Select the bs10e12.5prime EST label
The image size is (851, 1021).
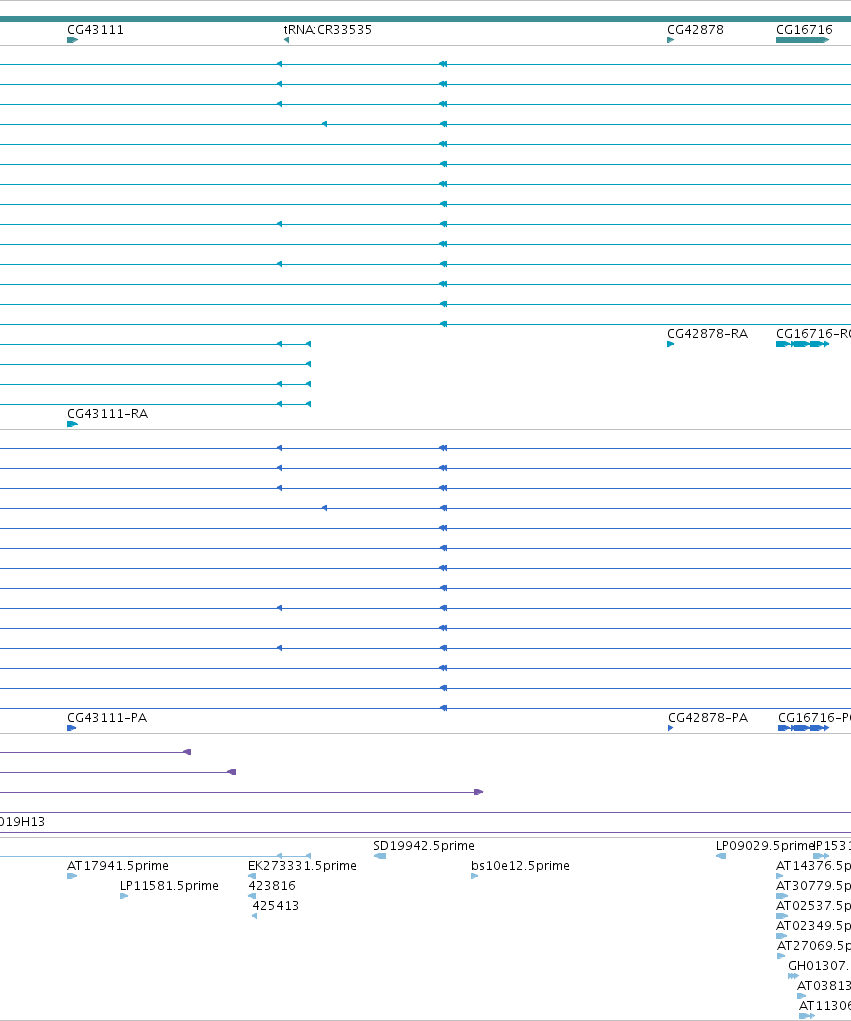click(520, 866)
